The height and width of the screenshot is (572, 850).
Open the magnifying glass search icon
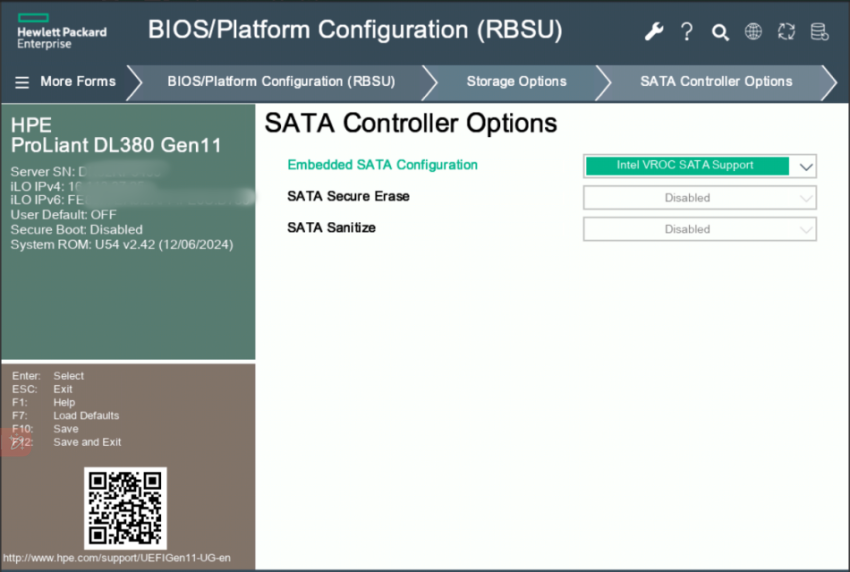pyautogui.click(x=720, y=32)
